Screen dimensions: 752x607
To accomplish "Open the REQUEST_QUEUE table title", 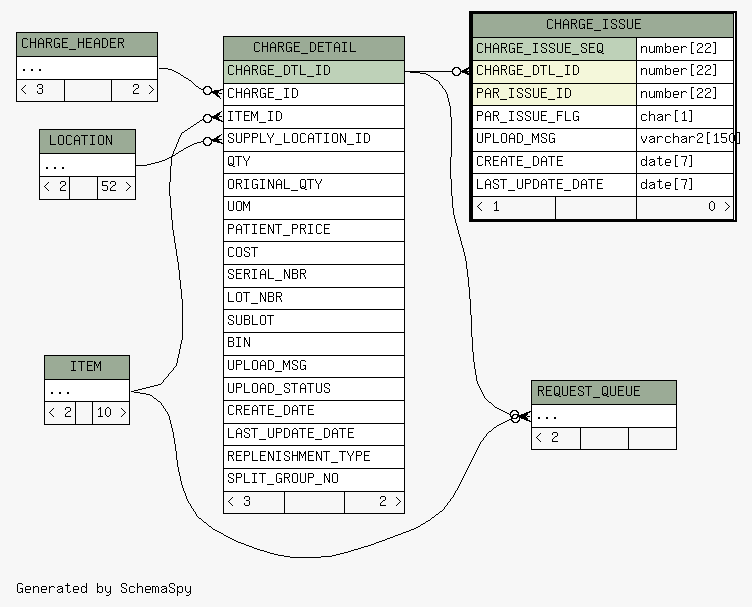I will (604, 392).
